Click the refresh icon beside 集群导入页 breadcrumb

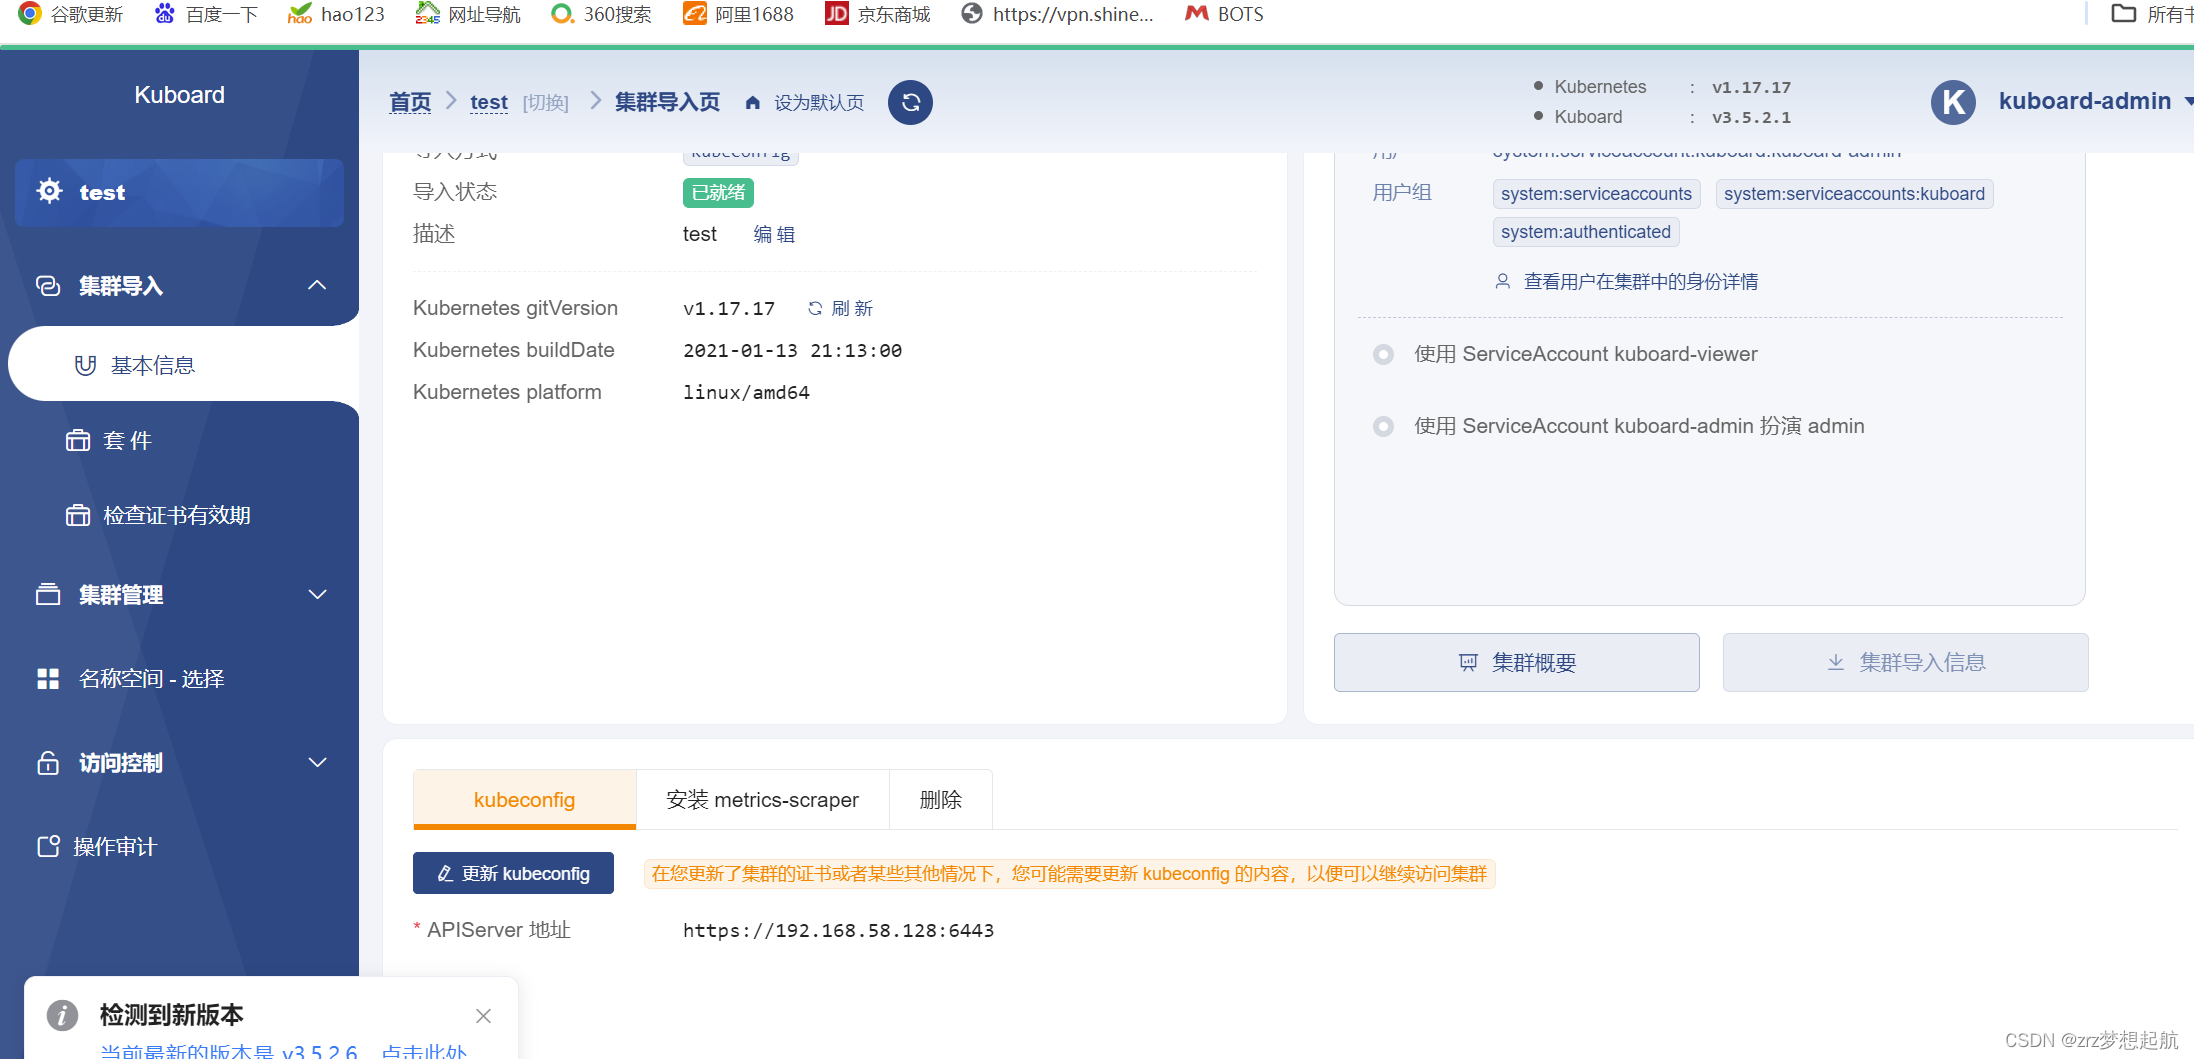pos(910,102)
